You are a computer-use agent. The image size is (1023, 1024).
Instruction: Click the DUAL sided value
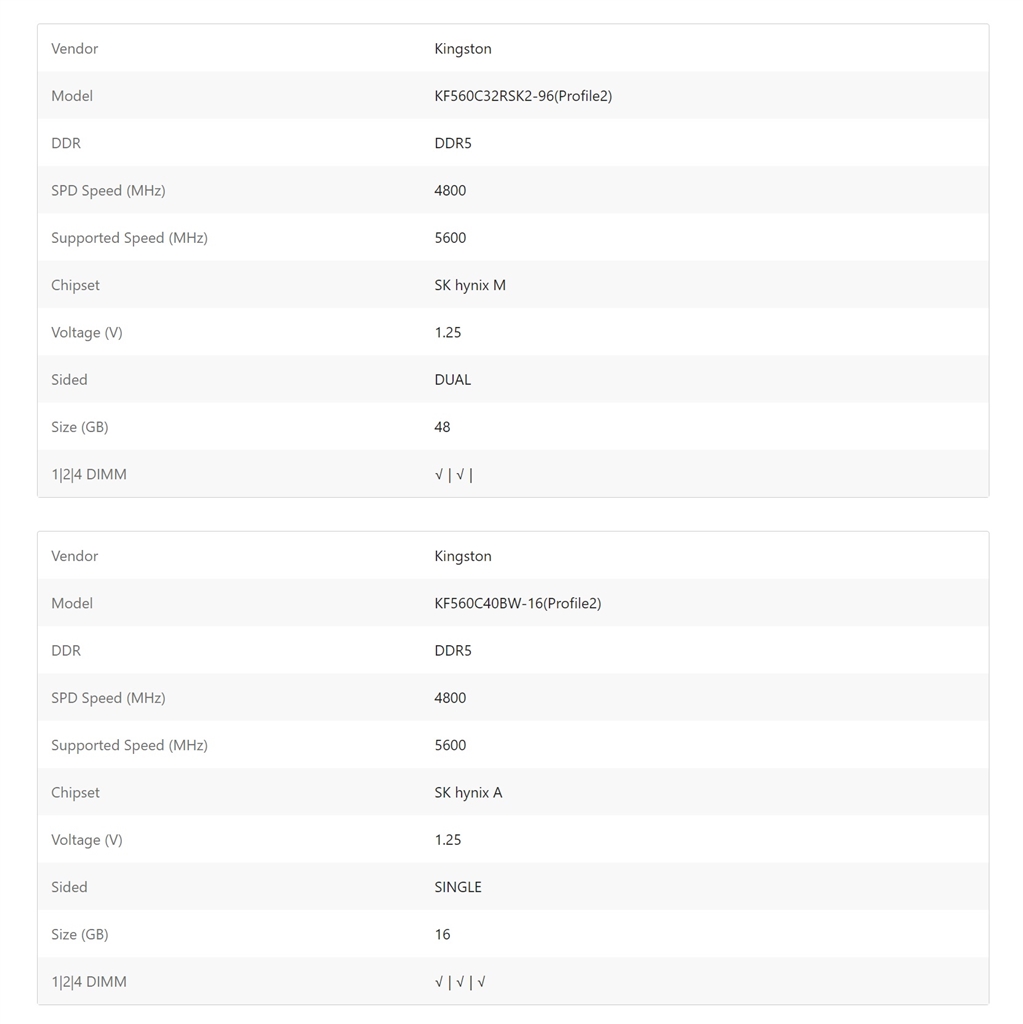[x=452, y=380]
